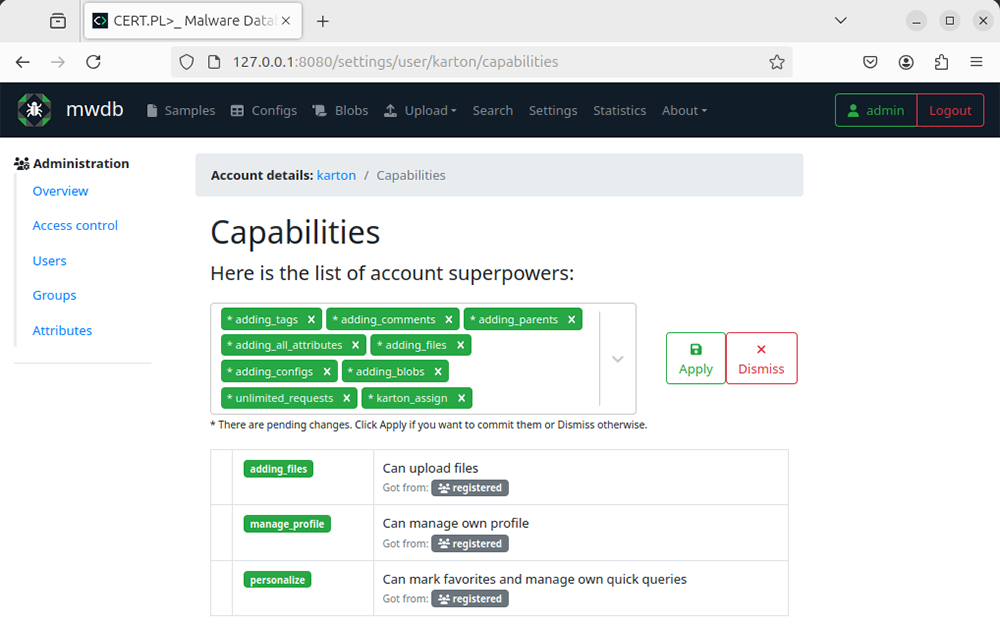
Task: Expand the capabilities selection dropdown chevron
Action: [617, 359]
